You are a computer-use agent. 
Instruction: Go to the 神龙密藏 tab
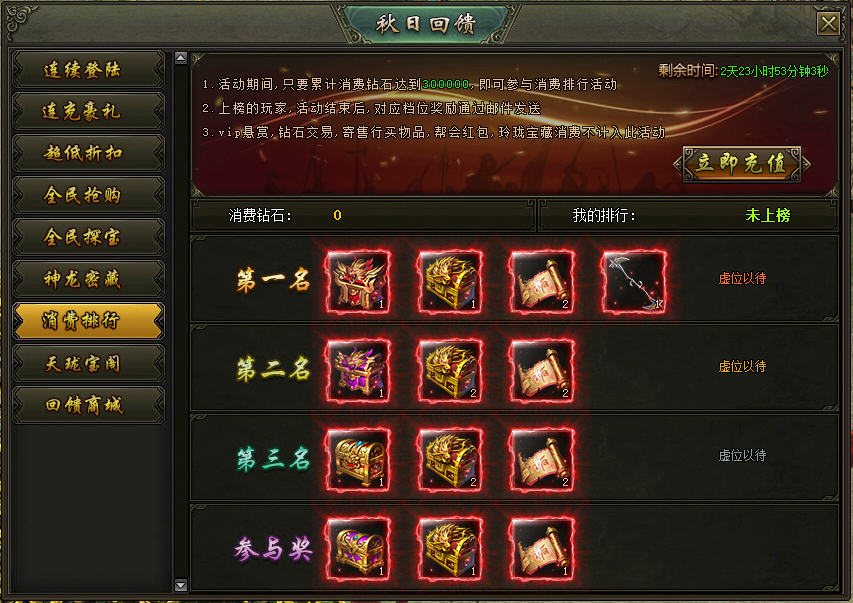pyautogui.click(x=88, y=279)
